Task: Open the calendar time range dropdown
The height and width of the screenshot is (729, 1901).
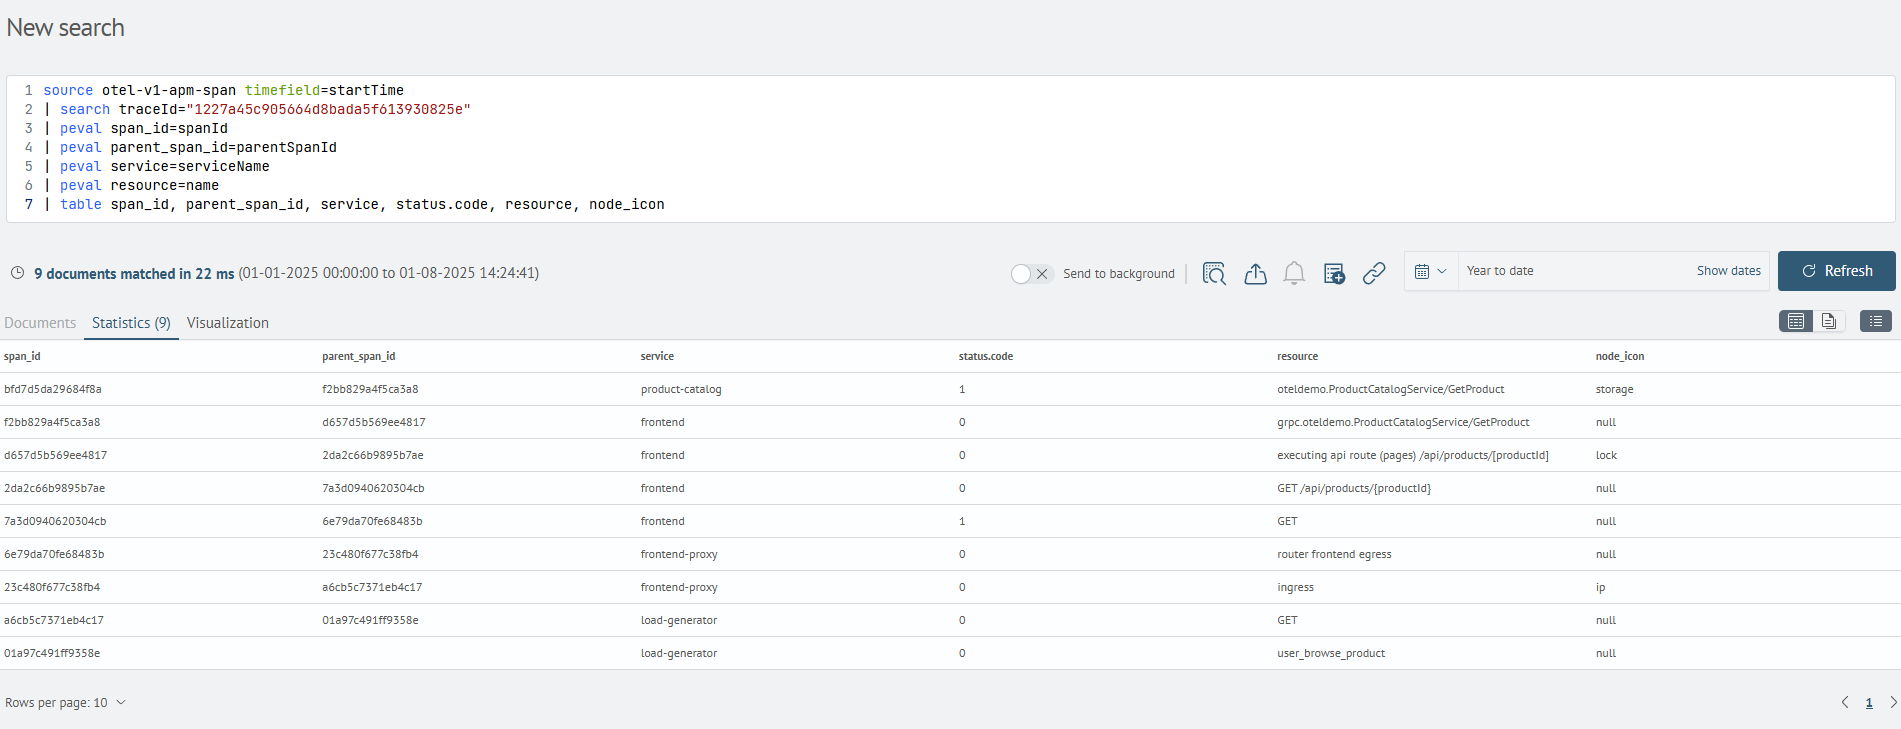Action: [x=1431, y=271]
